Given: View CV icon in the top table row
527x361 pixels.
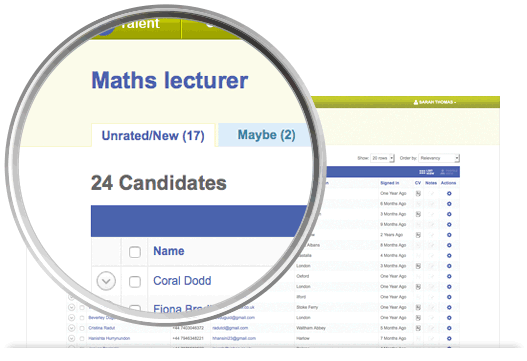Looking at the screenshot, I should [x=418, y=194].
